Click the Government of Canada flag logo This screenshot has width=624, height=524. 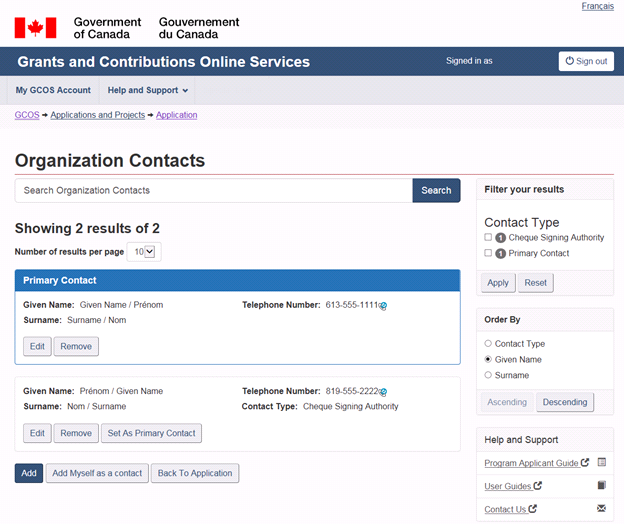coord(36,27)
